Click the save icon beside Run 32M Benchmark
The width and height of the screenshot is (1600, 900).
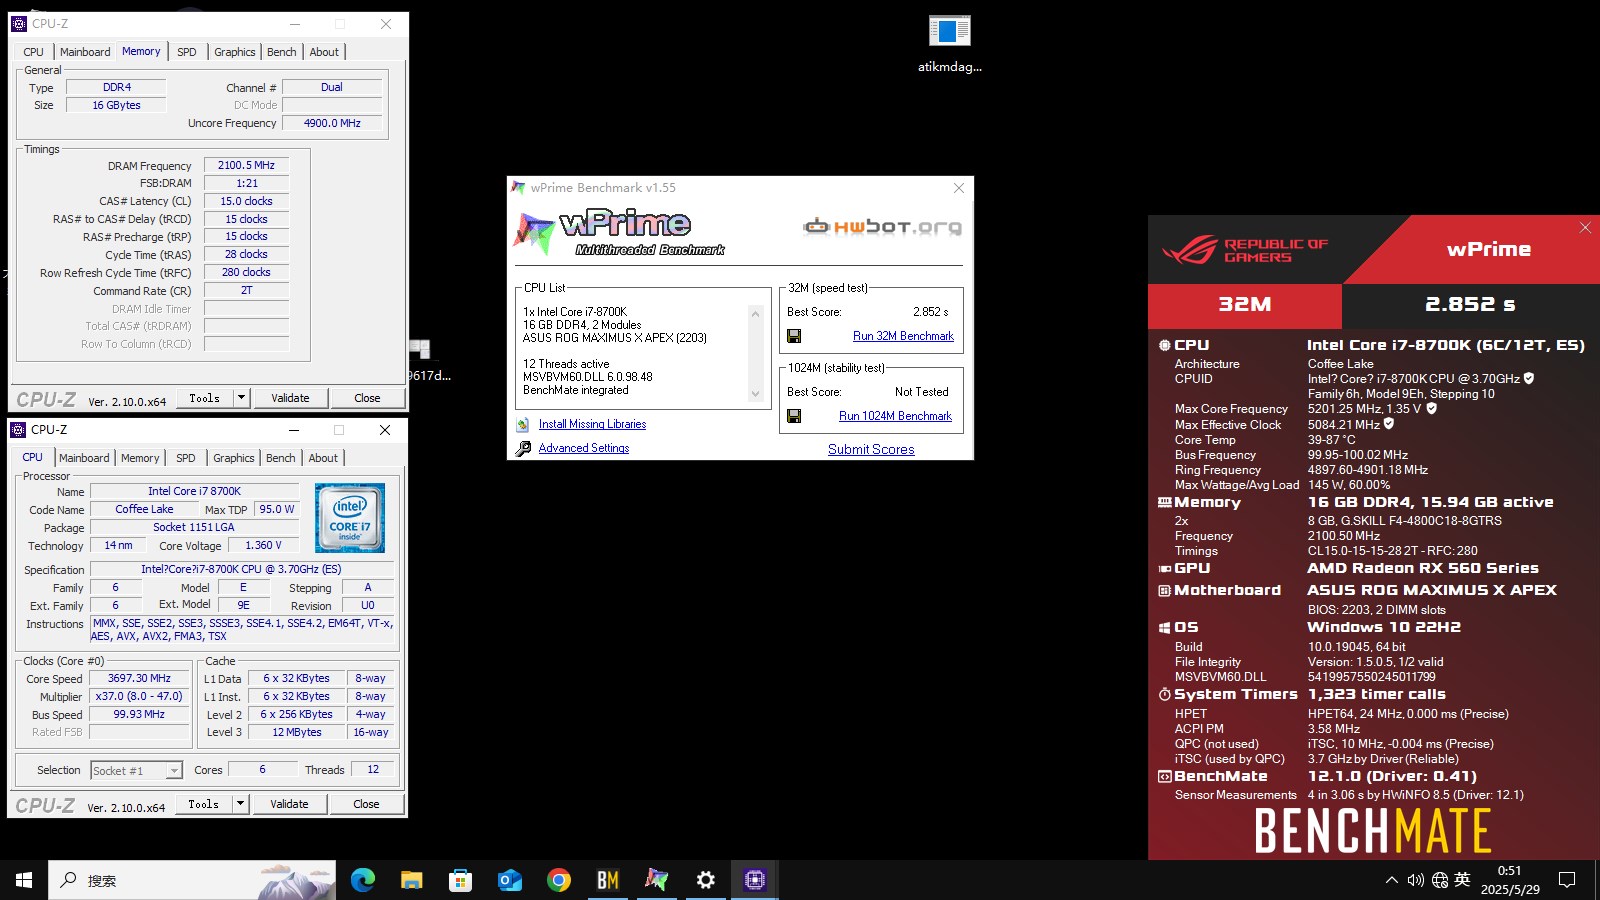(x=794, y=336)
